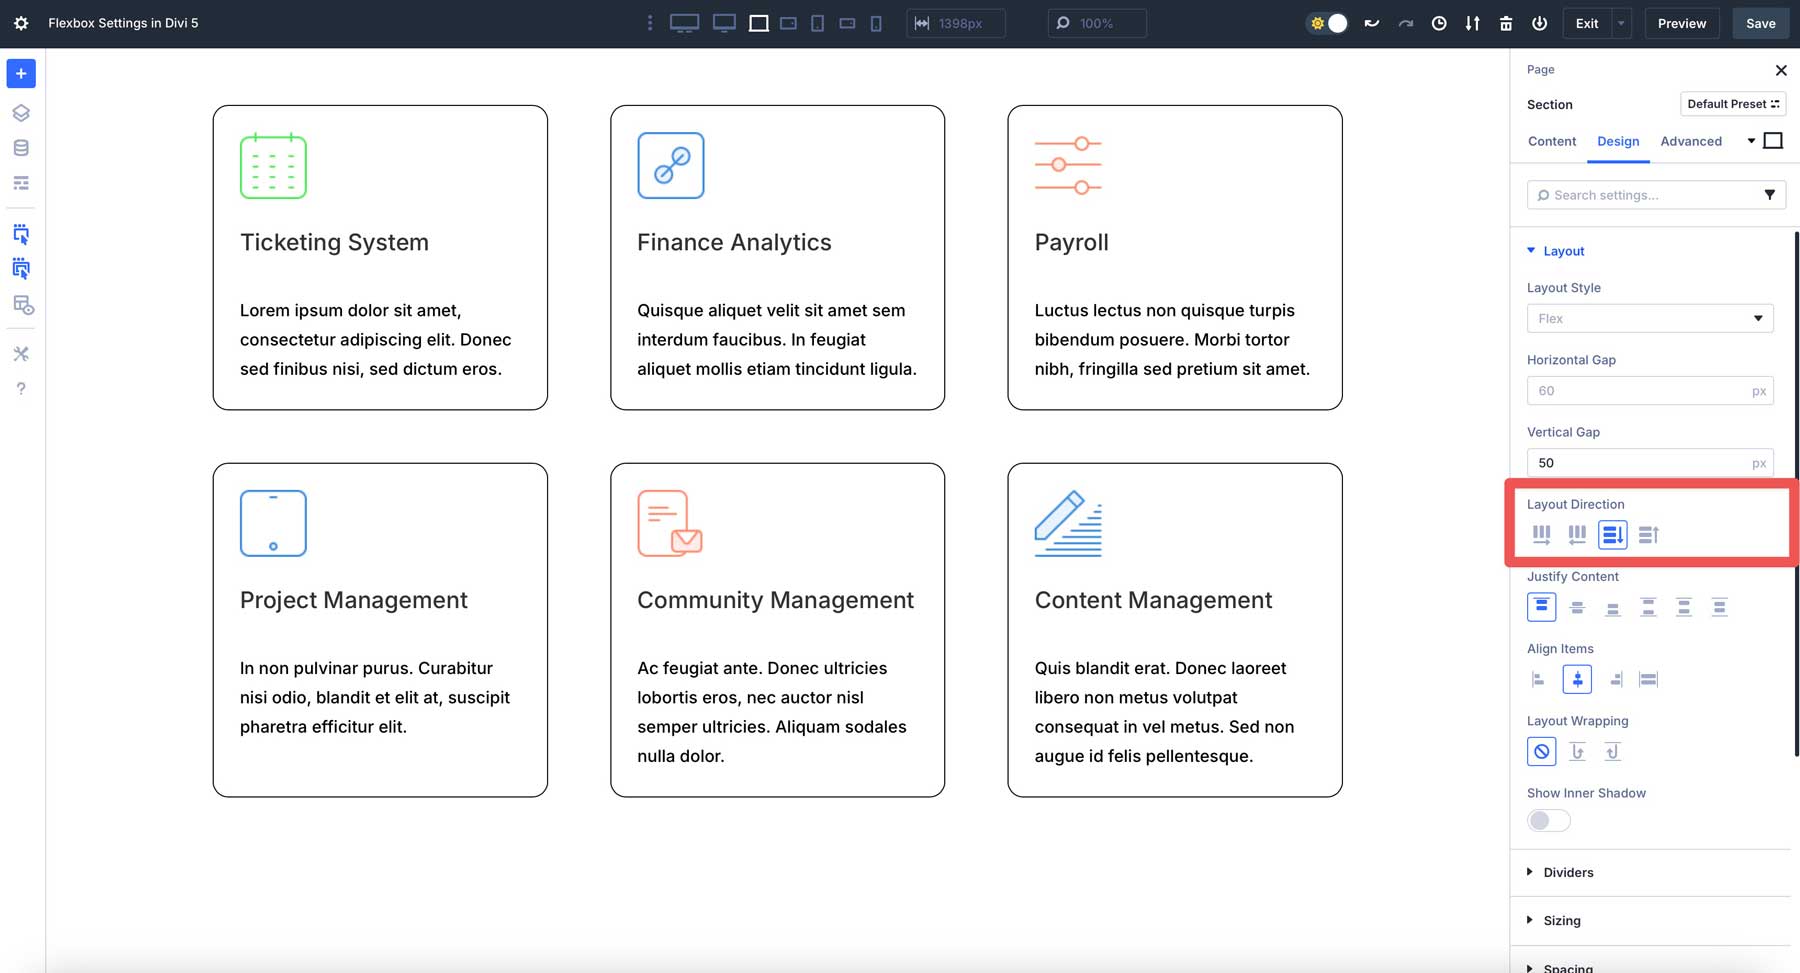Switch to the Content tab
1800x973 pixels.
(x=1551, y=141)
